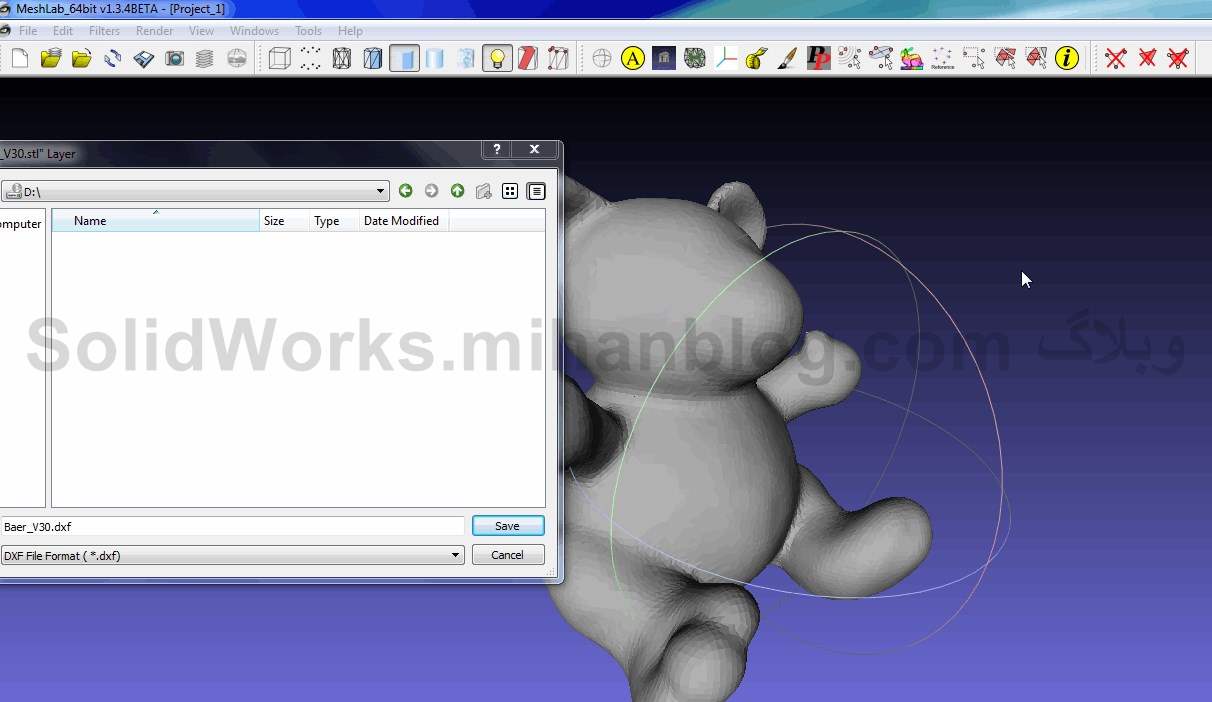1212x702 pixels.
Task: Click the trackball sphere toolbar icon
Action: [602, 59]
